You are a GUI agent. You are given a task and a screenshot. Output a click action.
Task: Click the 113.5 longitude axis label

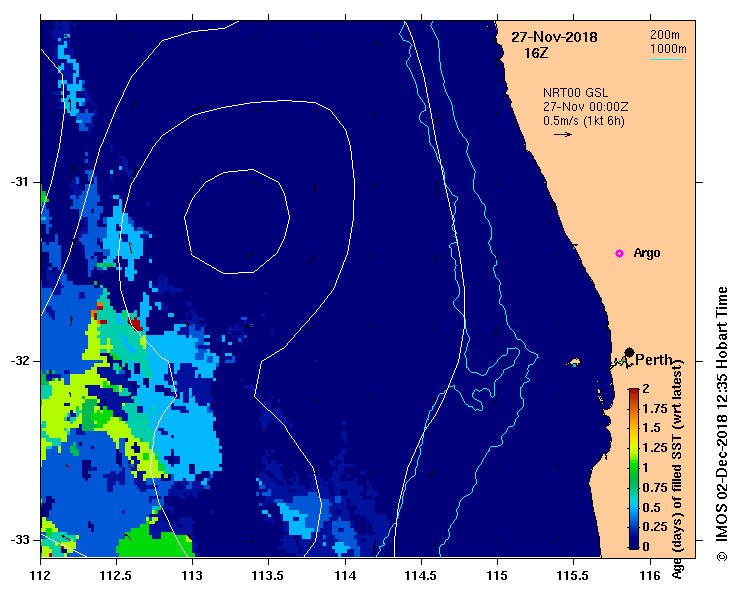point(269,576)
